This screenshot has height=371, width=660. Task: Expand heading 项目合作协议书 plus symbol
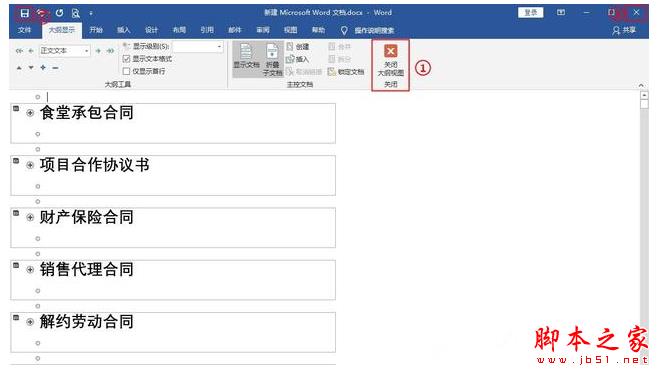(30, 165)
